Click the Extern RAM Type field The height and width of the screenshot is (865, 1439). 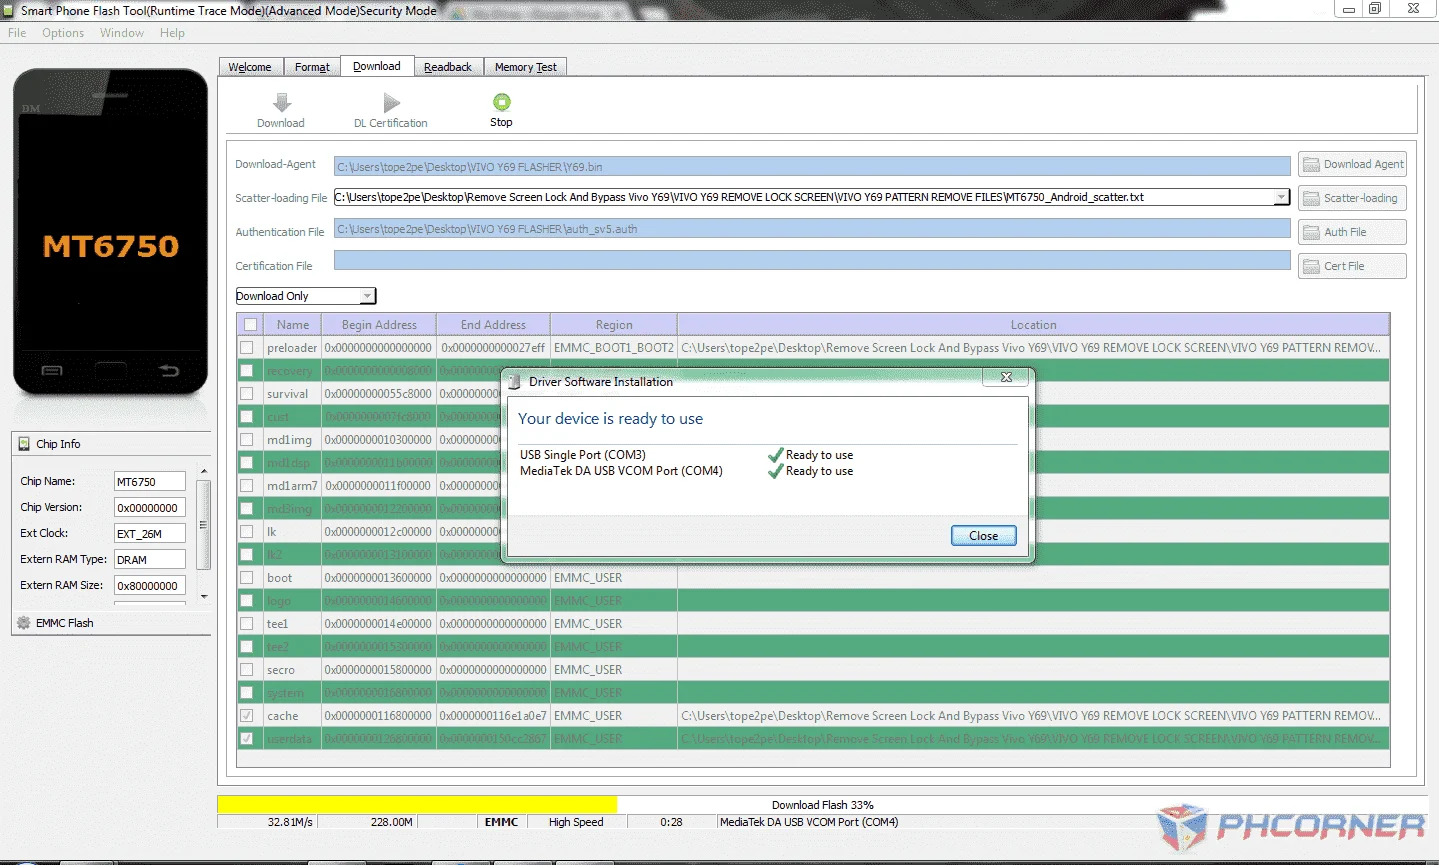click(150, 559)
